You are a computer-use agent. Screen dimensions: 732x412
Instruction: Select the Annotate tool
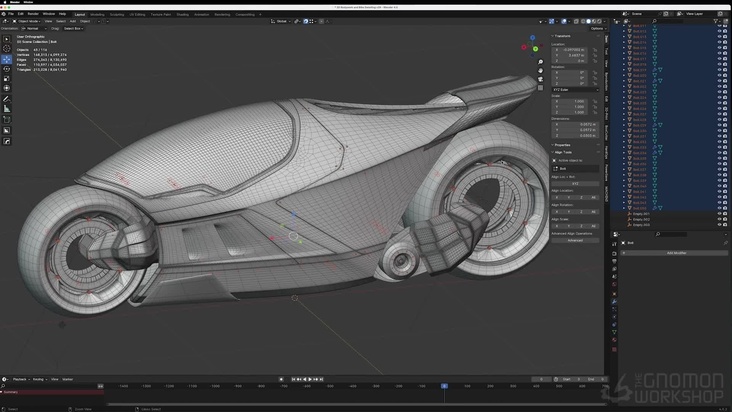(7, 99)
